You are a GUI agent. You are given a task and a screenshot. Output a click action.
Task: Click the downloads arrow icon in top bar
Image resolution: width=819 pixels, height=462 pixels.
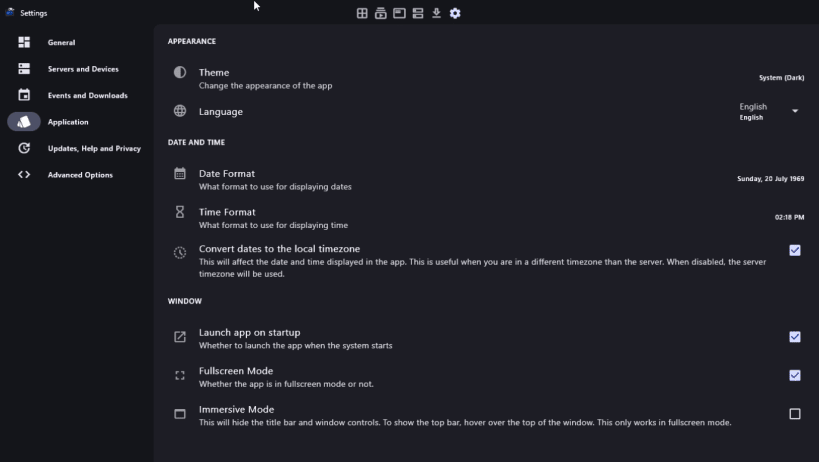(436, 13)
